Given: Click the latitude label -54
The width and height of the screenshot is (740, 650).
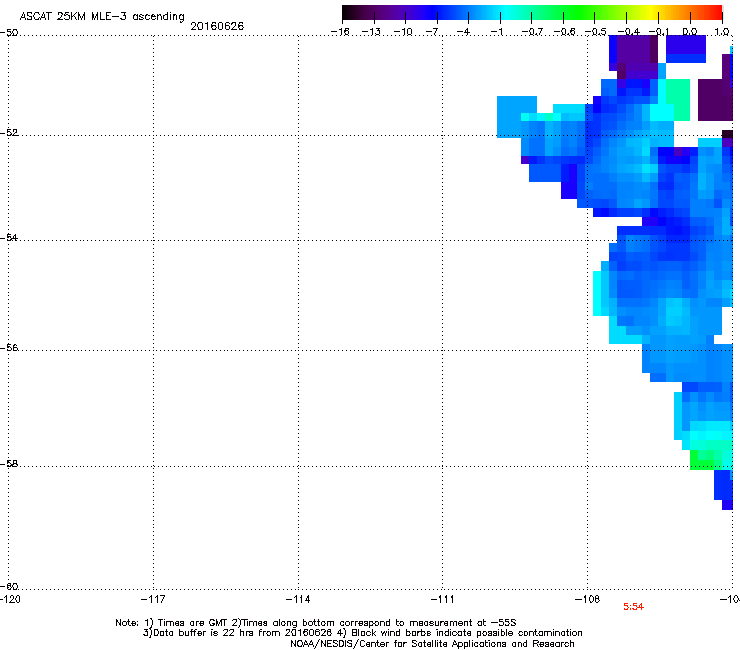Looking at the screenshot, I should (x=9, y=237).
